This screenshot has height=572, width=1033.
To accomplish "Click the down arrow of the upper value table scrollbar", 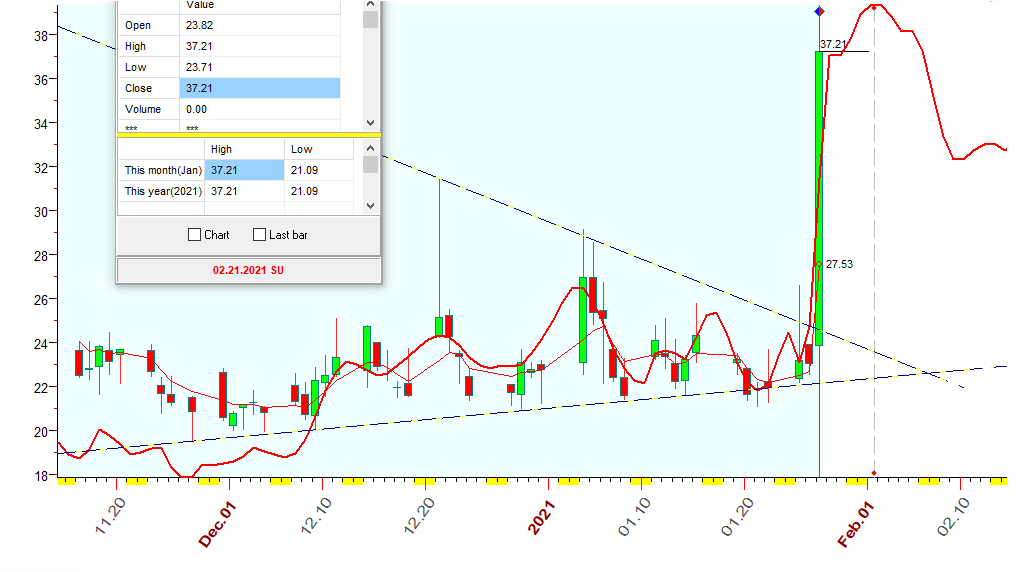I will point(370,123).
